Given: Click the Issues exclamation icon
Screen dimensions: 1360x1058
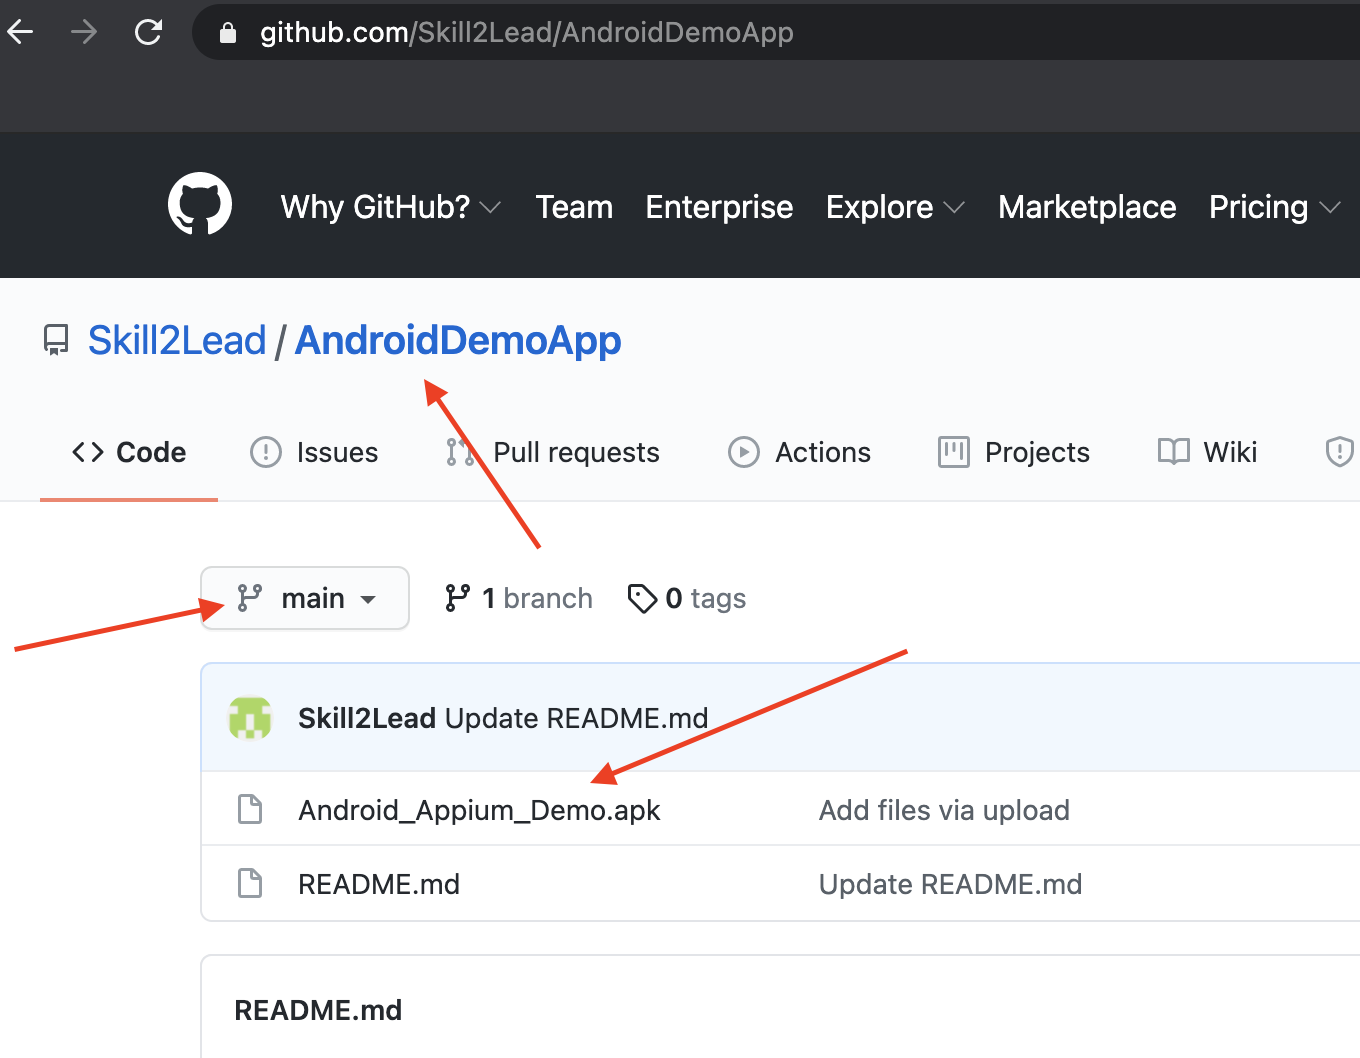Looking at the screenshot, I should pyautogui.click(x=264, y=452).
